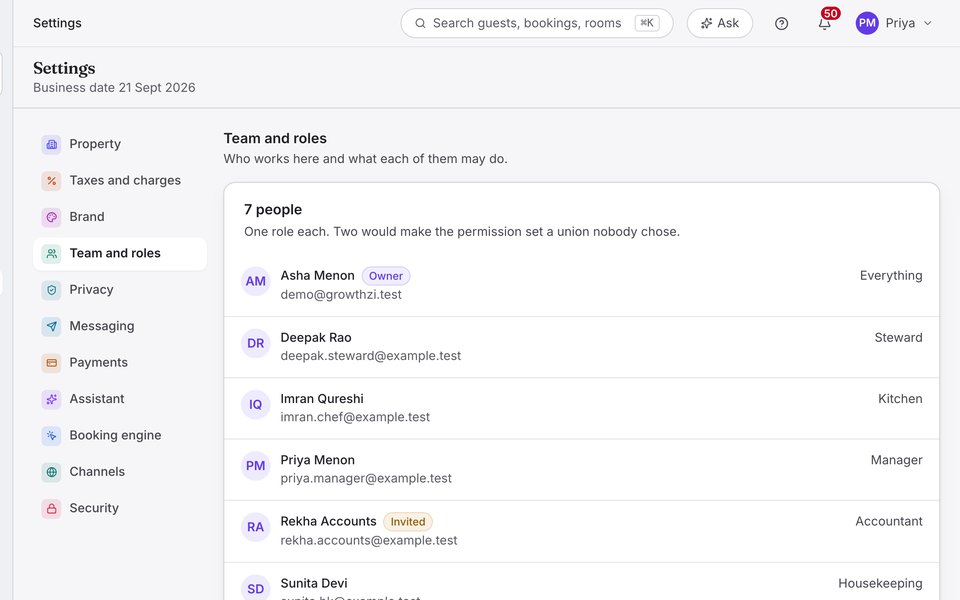Click the Owner badge next to Asha Menon
The width and height of the screenshot is (960, 600).
(x=386, y=276)
